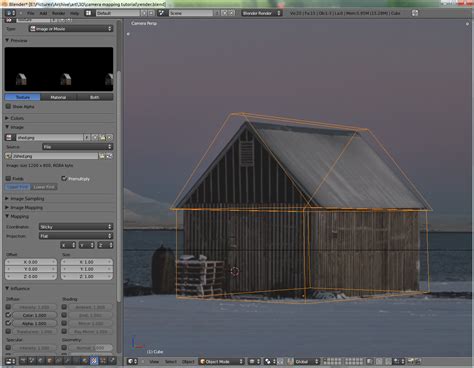The height and width of the screenshot is (368, 474).
Task: Toggle the Normal geometry influence checkbox
Action: pyautogui.click(x=64, y=347)
